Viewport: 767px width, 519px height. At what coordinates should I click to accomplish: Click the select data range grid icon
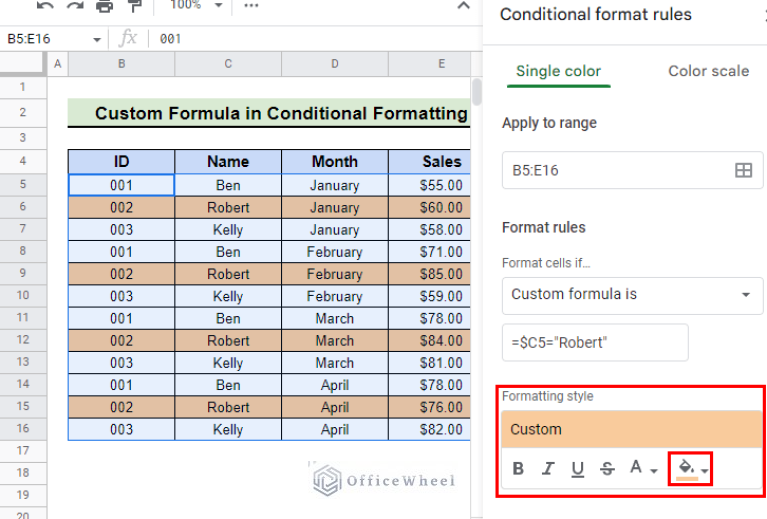(x=743, y=170)
